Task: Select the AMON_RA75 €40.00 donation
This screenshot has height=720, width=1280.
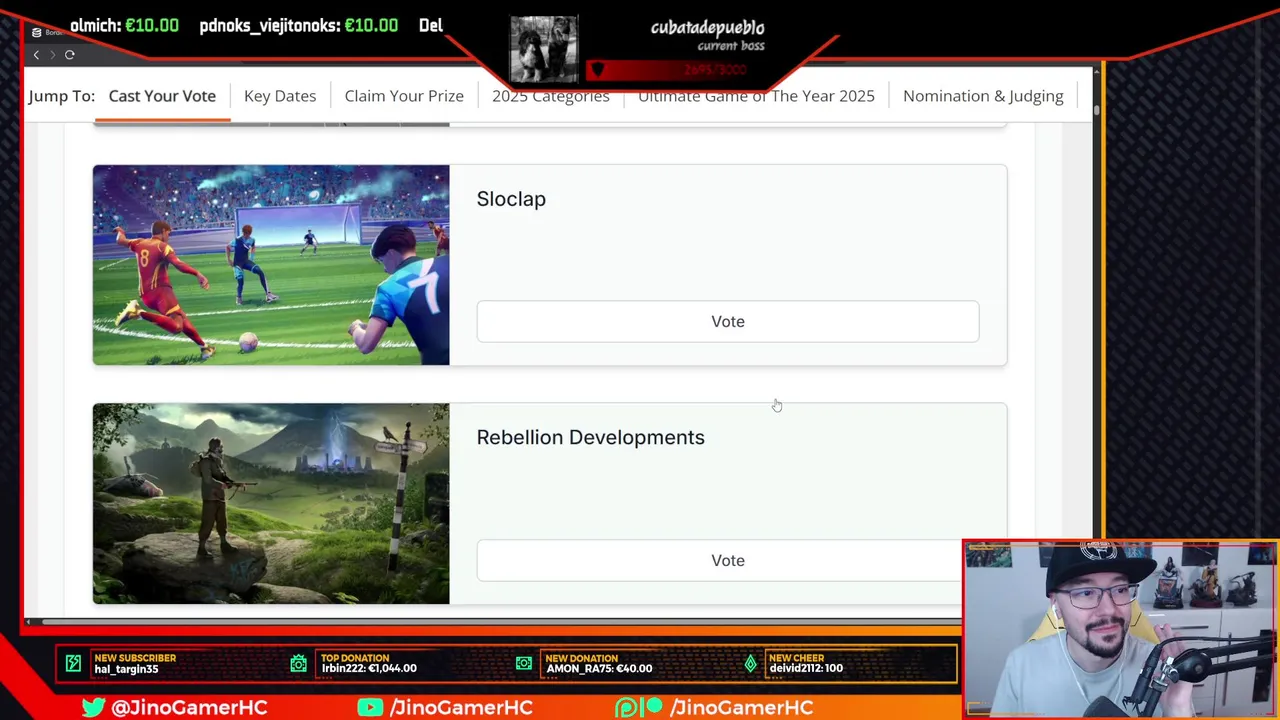Action: pyautogui.click(x=599, y=669)
